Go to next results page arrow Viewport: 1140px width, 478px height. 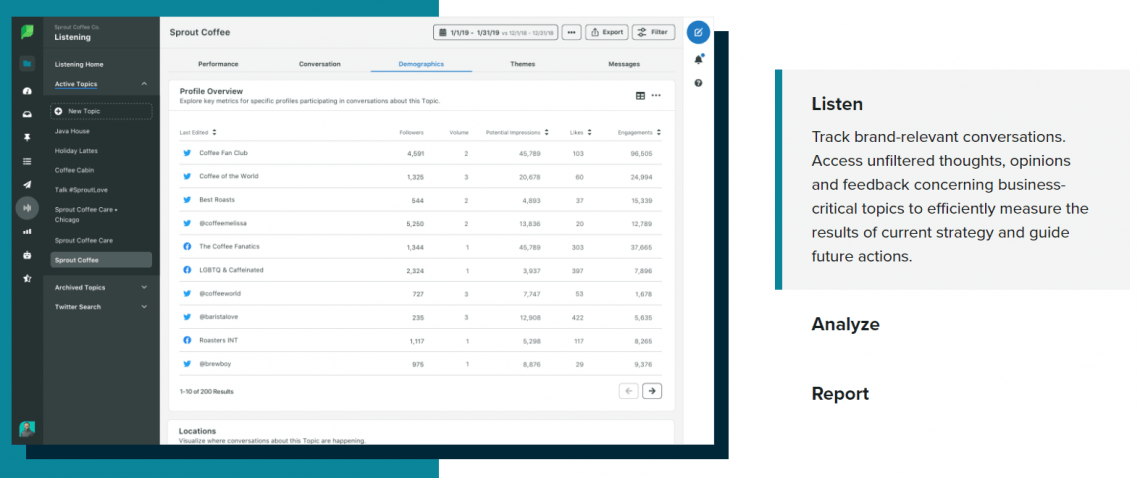[652, 391]
